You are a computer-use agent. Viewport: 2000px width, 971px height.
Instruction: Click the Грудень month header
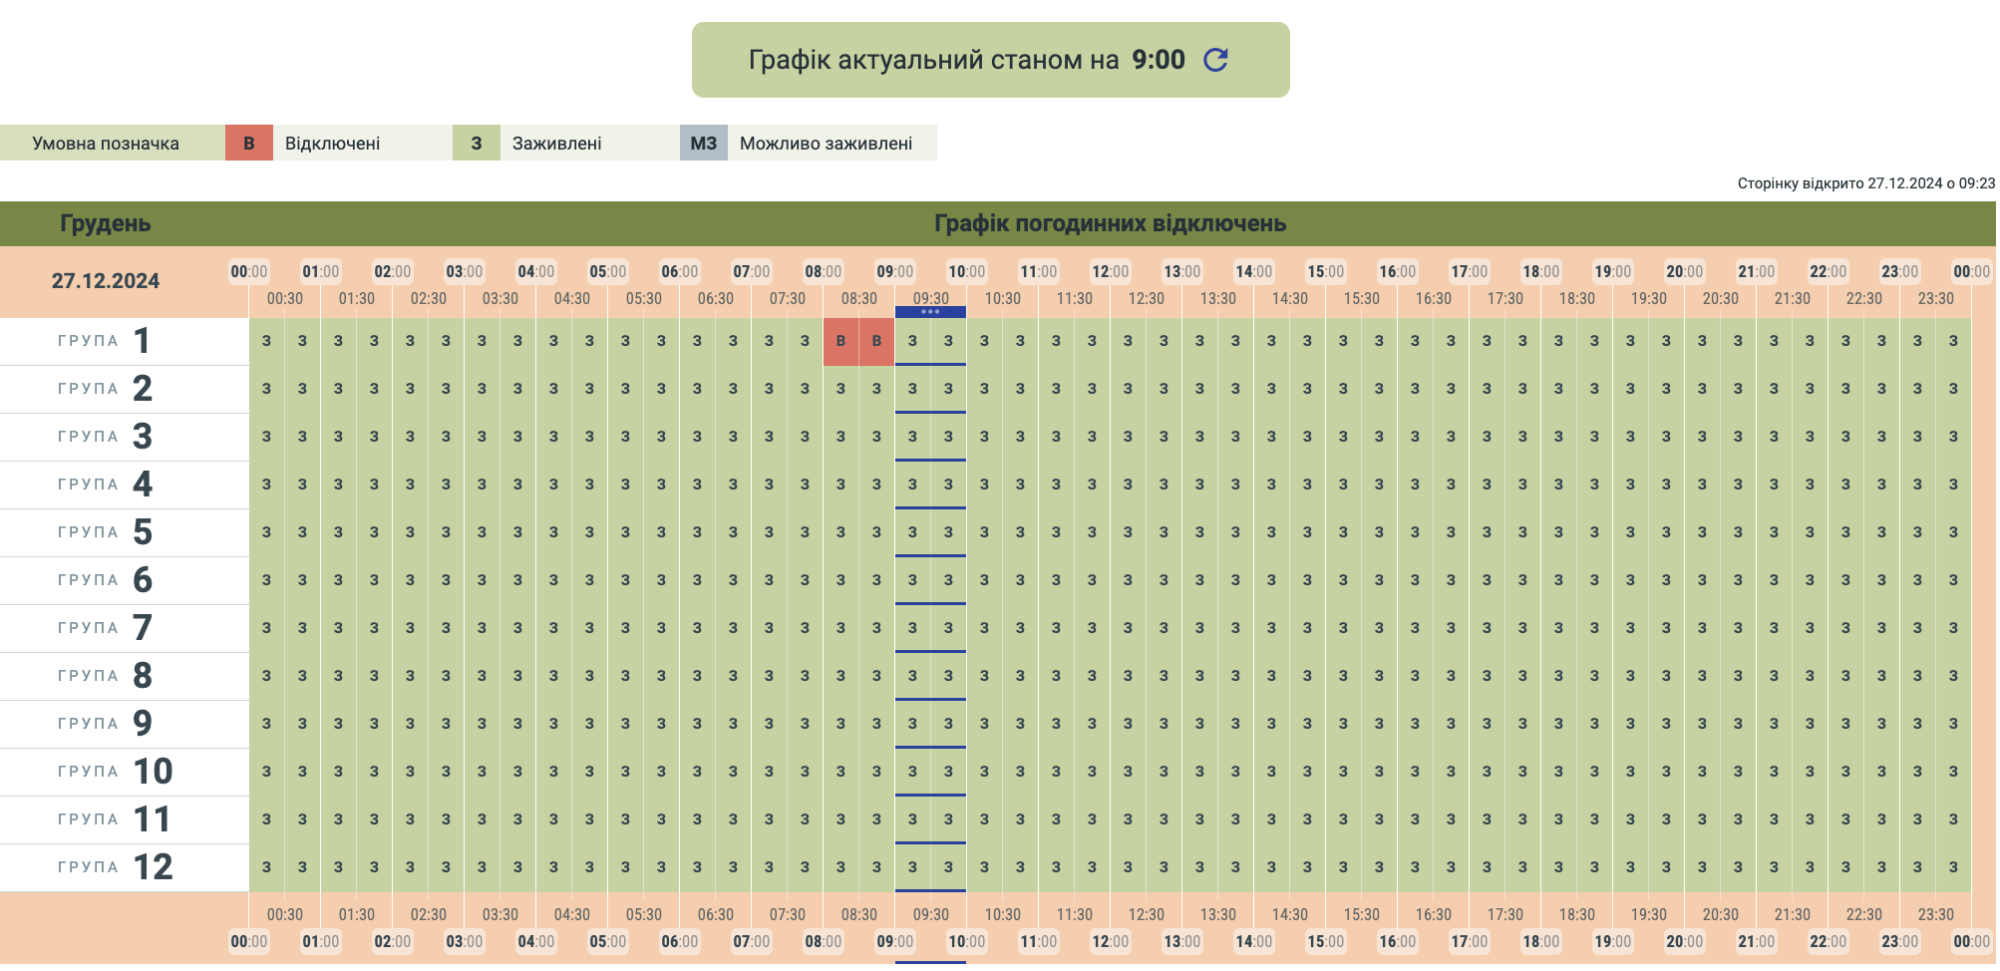pyautogui.click(x=105, y=223)
